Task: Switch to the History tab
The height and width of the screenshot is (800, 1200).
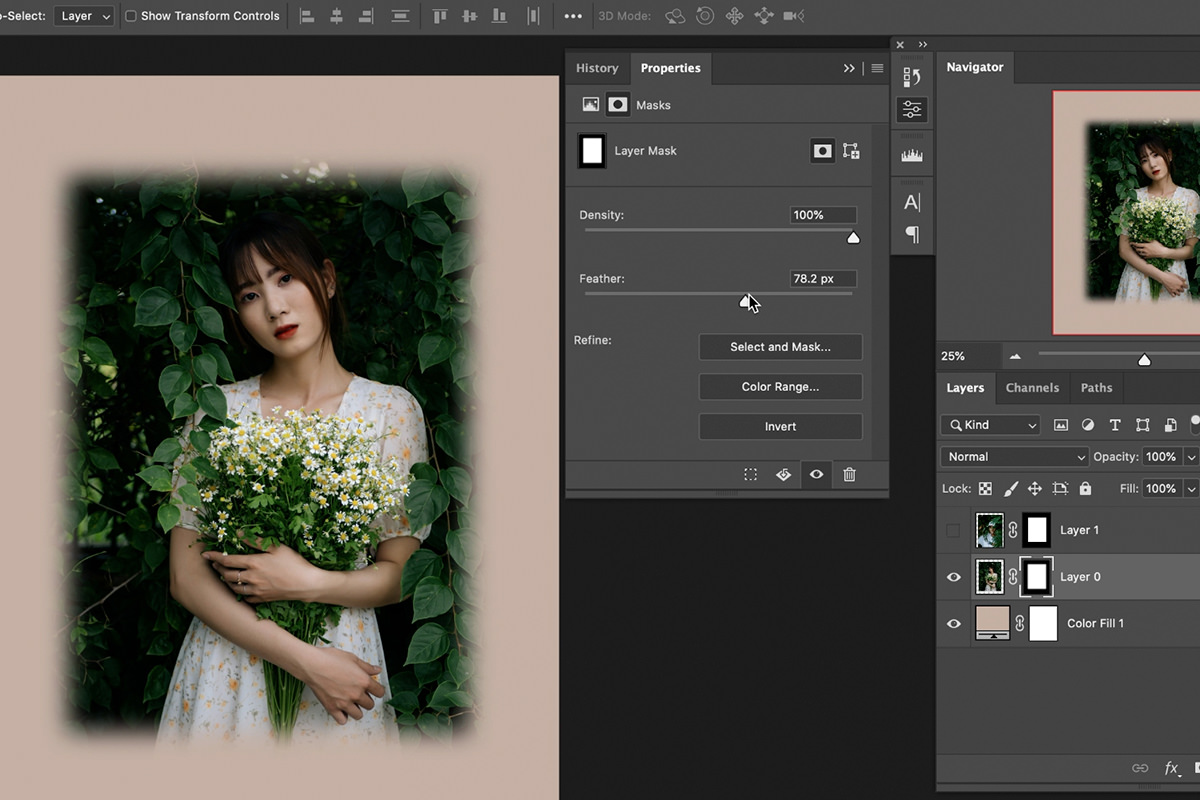Action: (597, 68)
